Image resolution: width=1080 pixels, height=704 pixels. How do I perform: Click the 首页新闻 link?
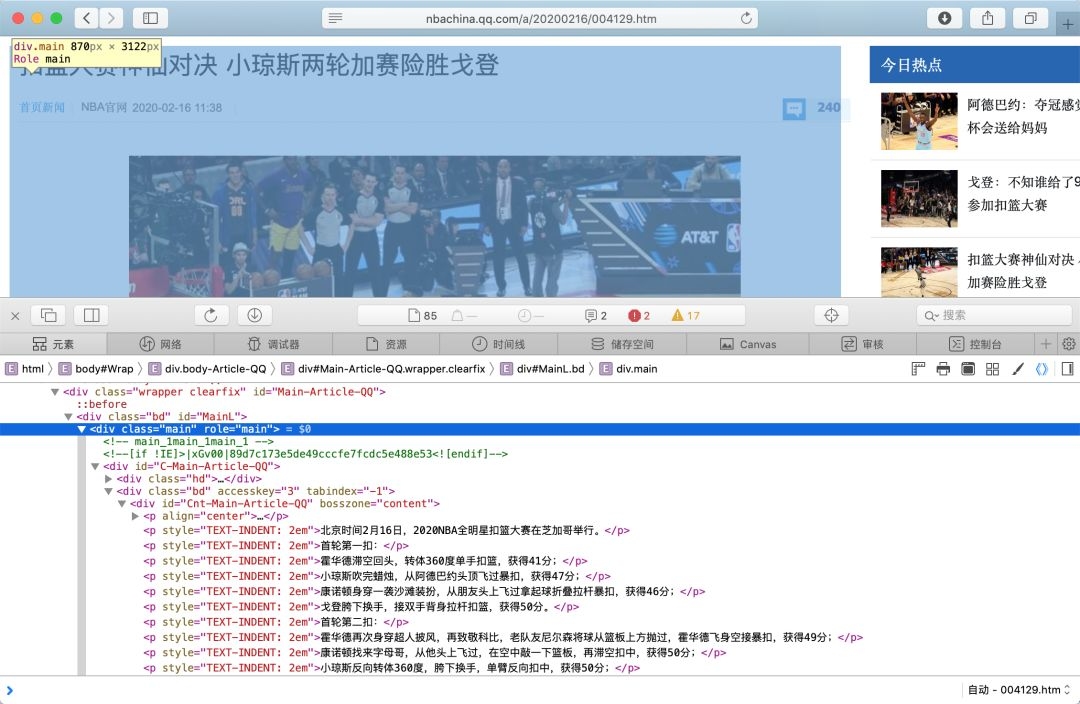pyautogui.click(x=42, y=108)
